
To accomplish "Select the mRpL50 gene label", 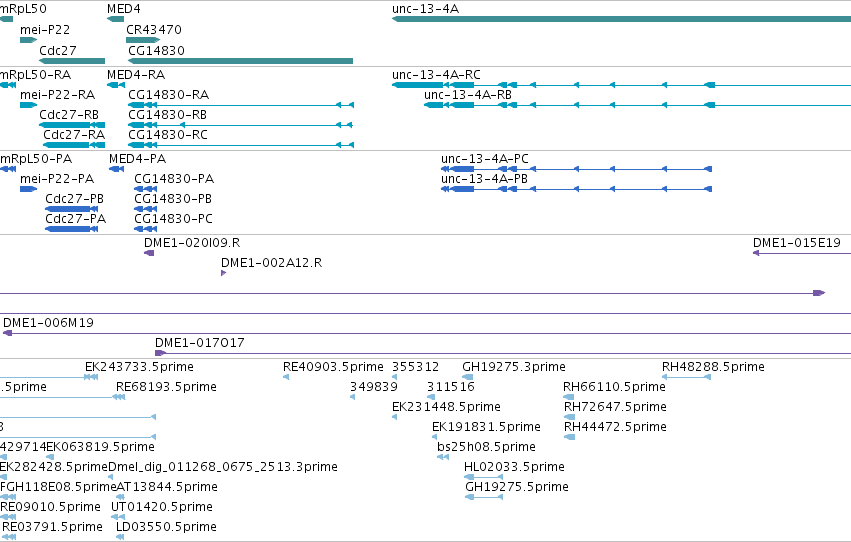I will click(x=23, y=9).
